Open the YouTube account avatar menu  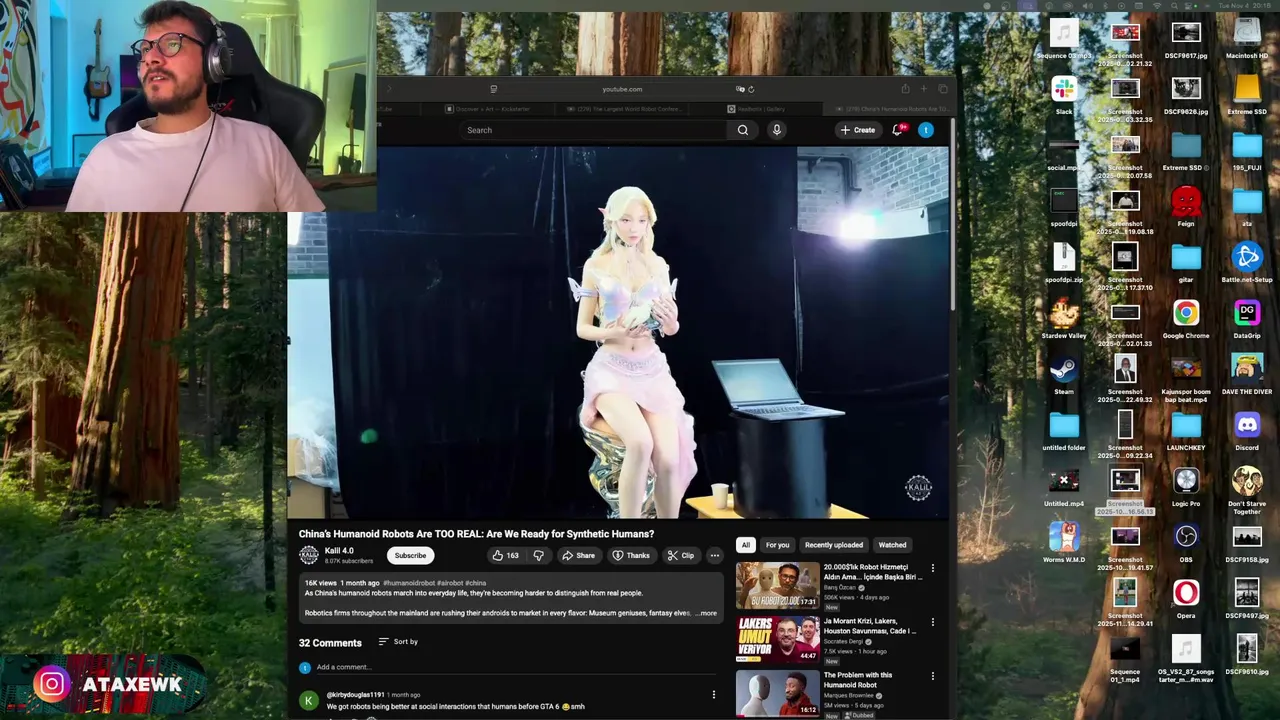coord(926,130)
